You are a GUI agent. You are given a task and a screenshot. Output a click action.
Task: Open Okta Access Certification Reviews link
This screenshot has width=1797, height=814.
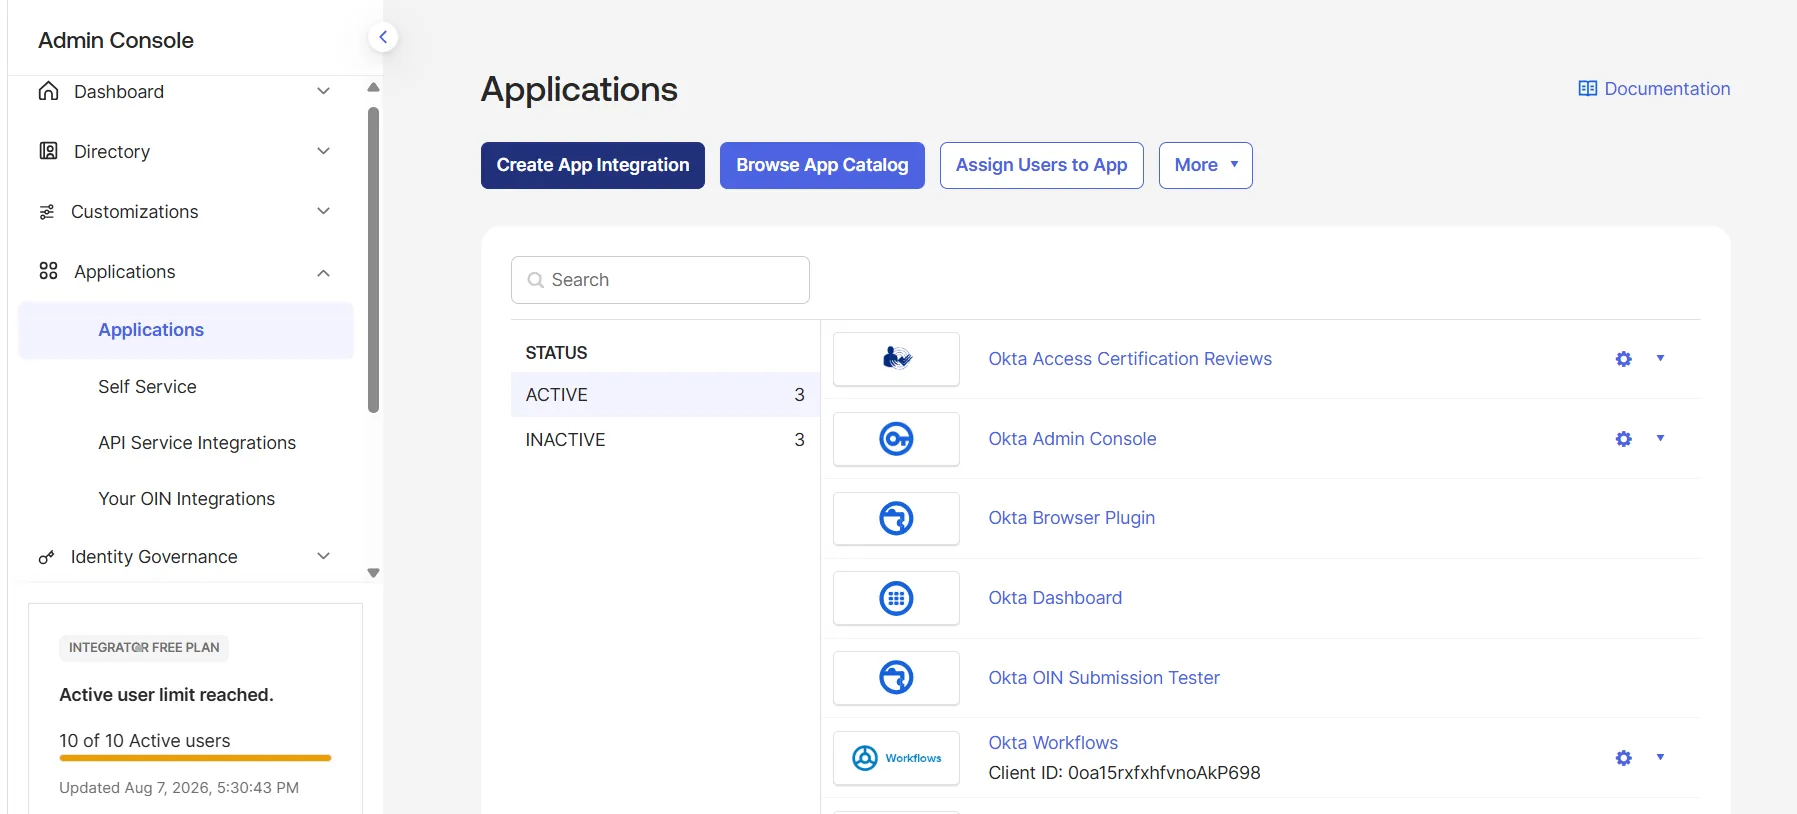(1130, 359)
